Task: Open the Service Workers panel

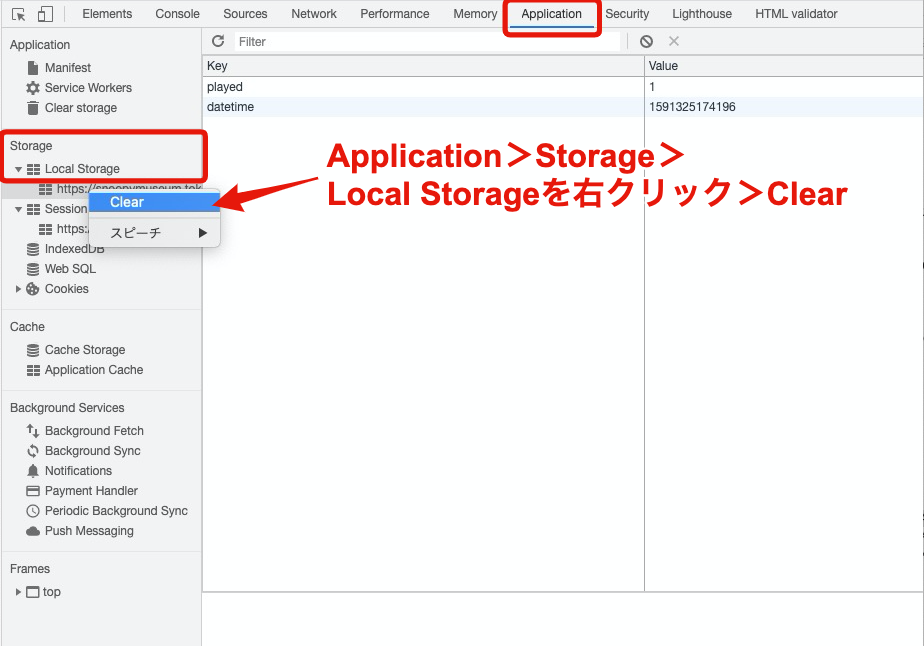Action: (x=88, y=87)
